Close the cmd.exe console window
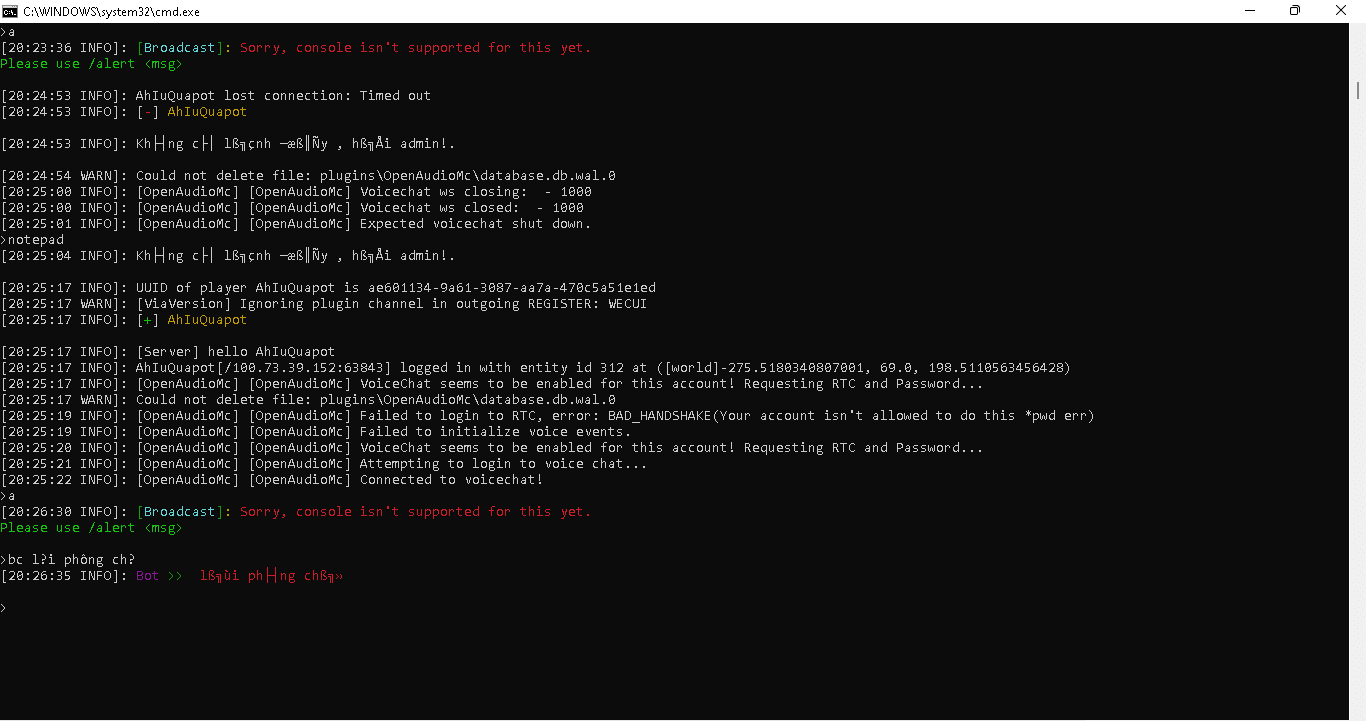Viewport: 1366px width, 721px height. [x=1341, y=11]
